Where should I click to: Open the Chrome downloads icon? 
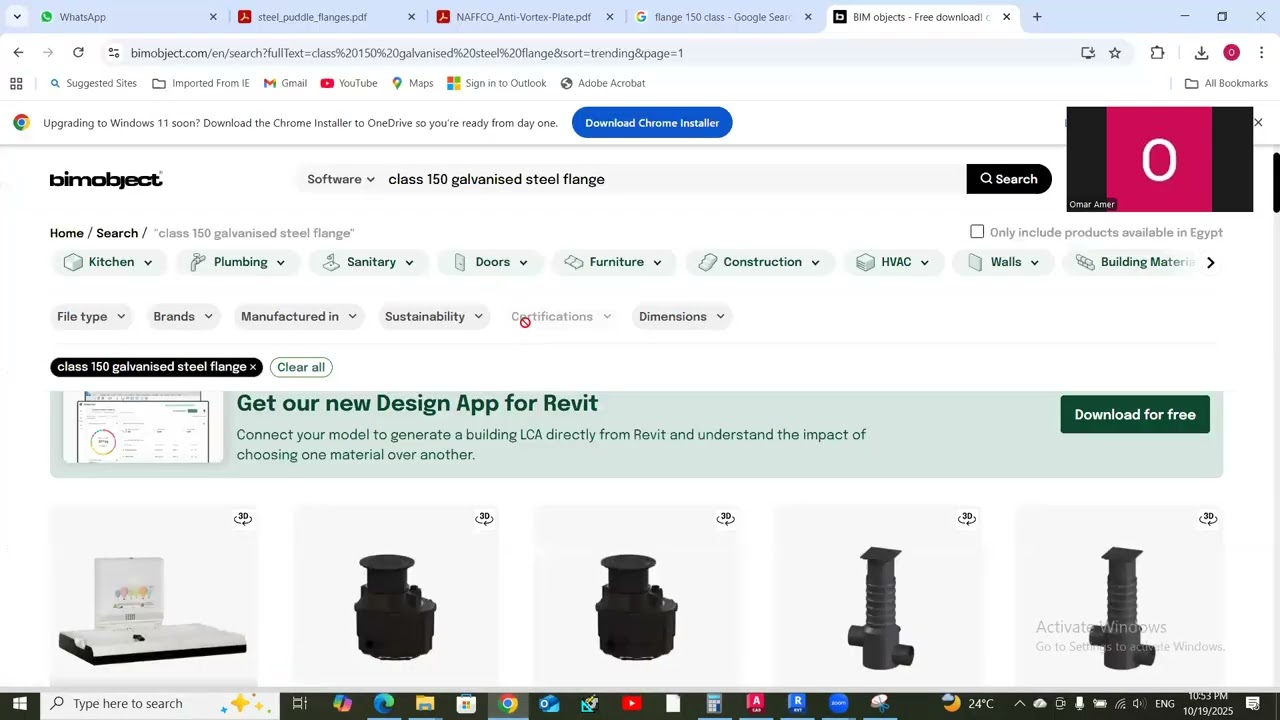point(1201,53)
